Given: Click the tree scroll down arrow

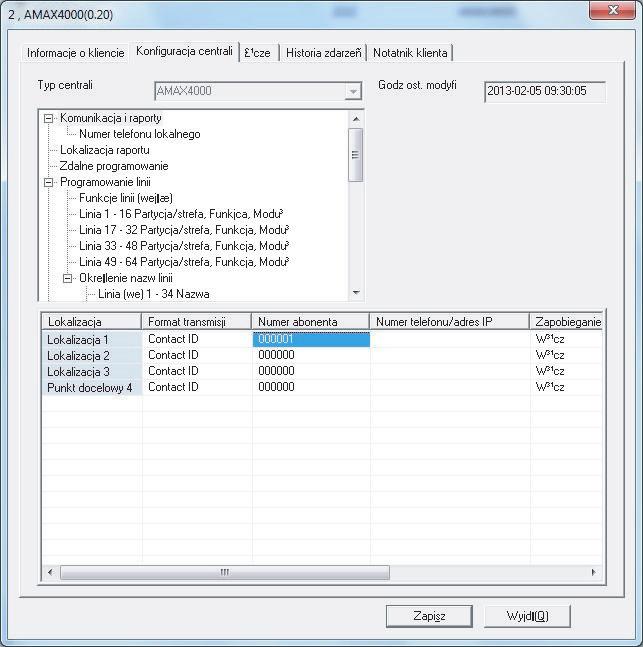Looking at the screenshot, I should pyautogui.click(x=356, y=293).
